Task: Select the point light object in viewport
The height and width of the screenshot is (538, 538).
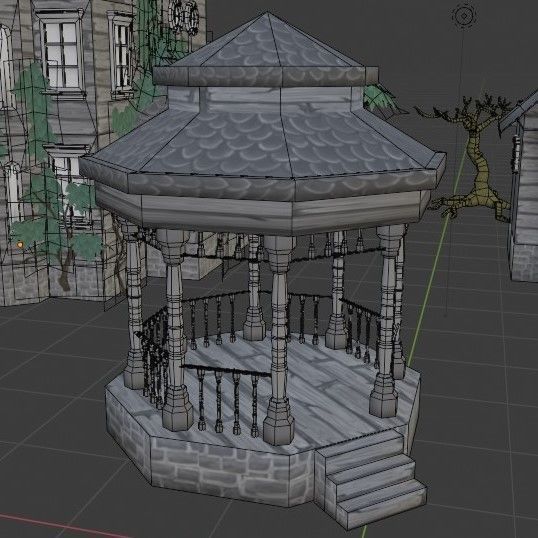Action: 464,16
